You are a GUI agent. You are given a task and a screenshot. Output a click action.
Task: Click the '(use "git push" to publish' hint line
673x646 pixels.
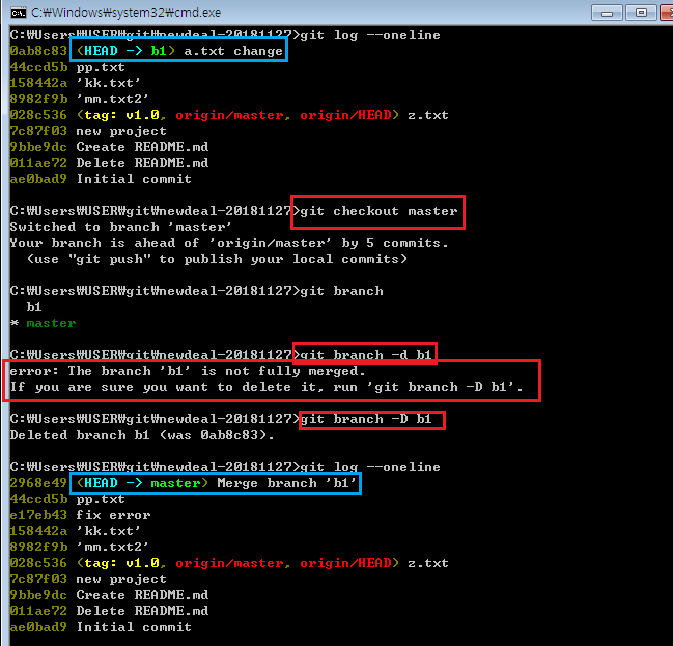pyautogui.click(x=217, y=259)
